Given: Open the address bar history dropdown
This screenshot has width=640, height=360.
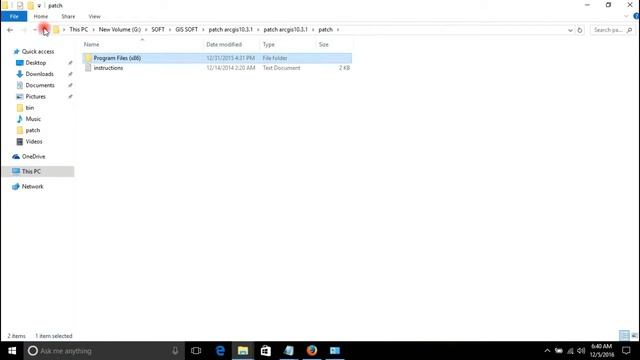Looking at the screenshot, I should pos(570,30).
